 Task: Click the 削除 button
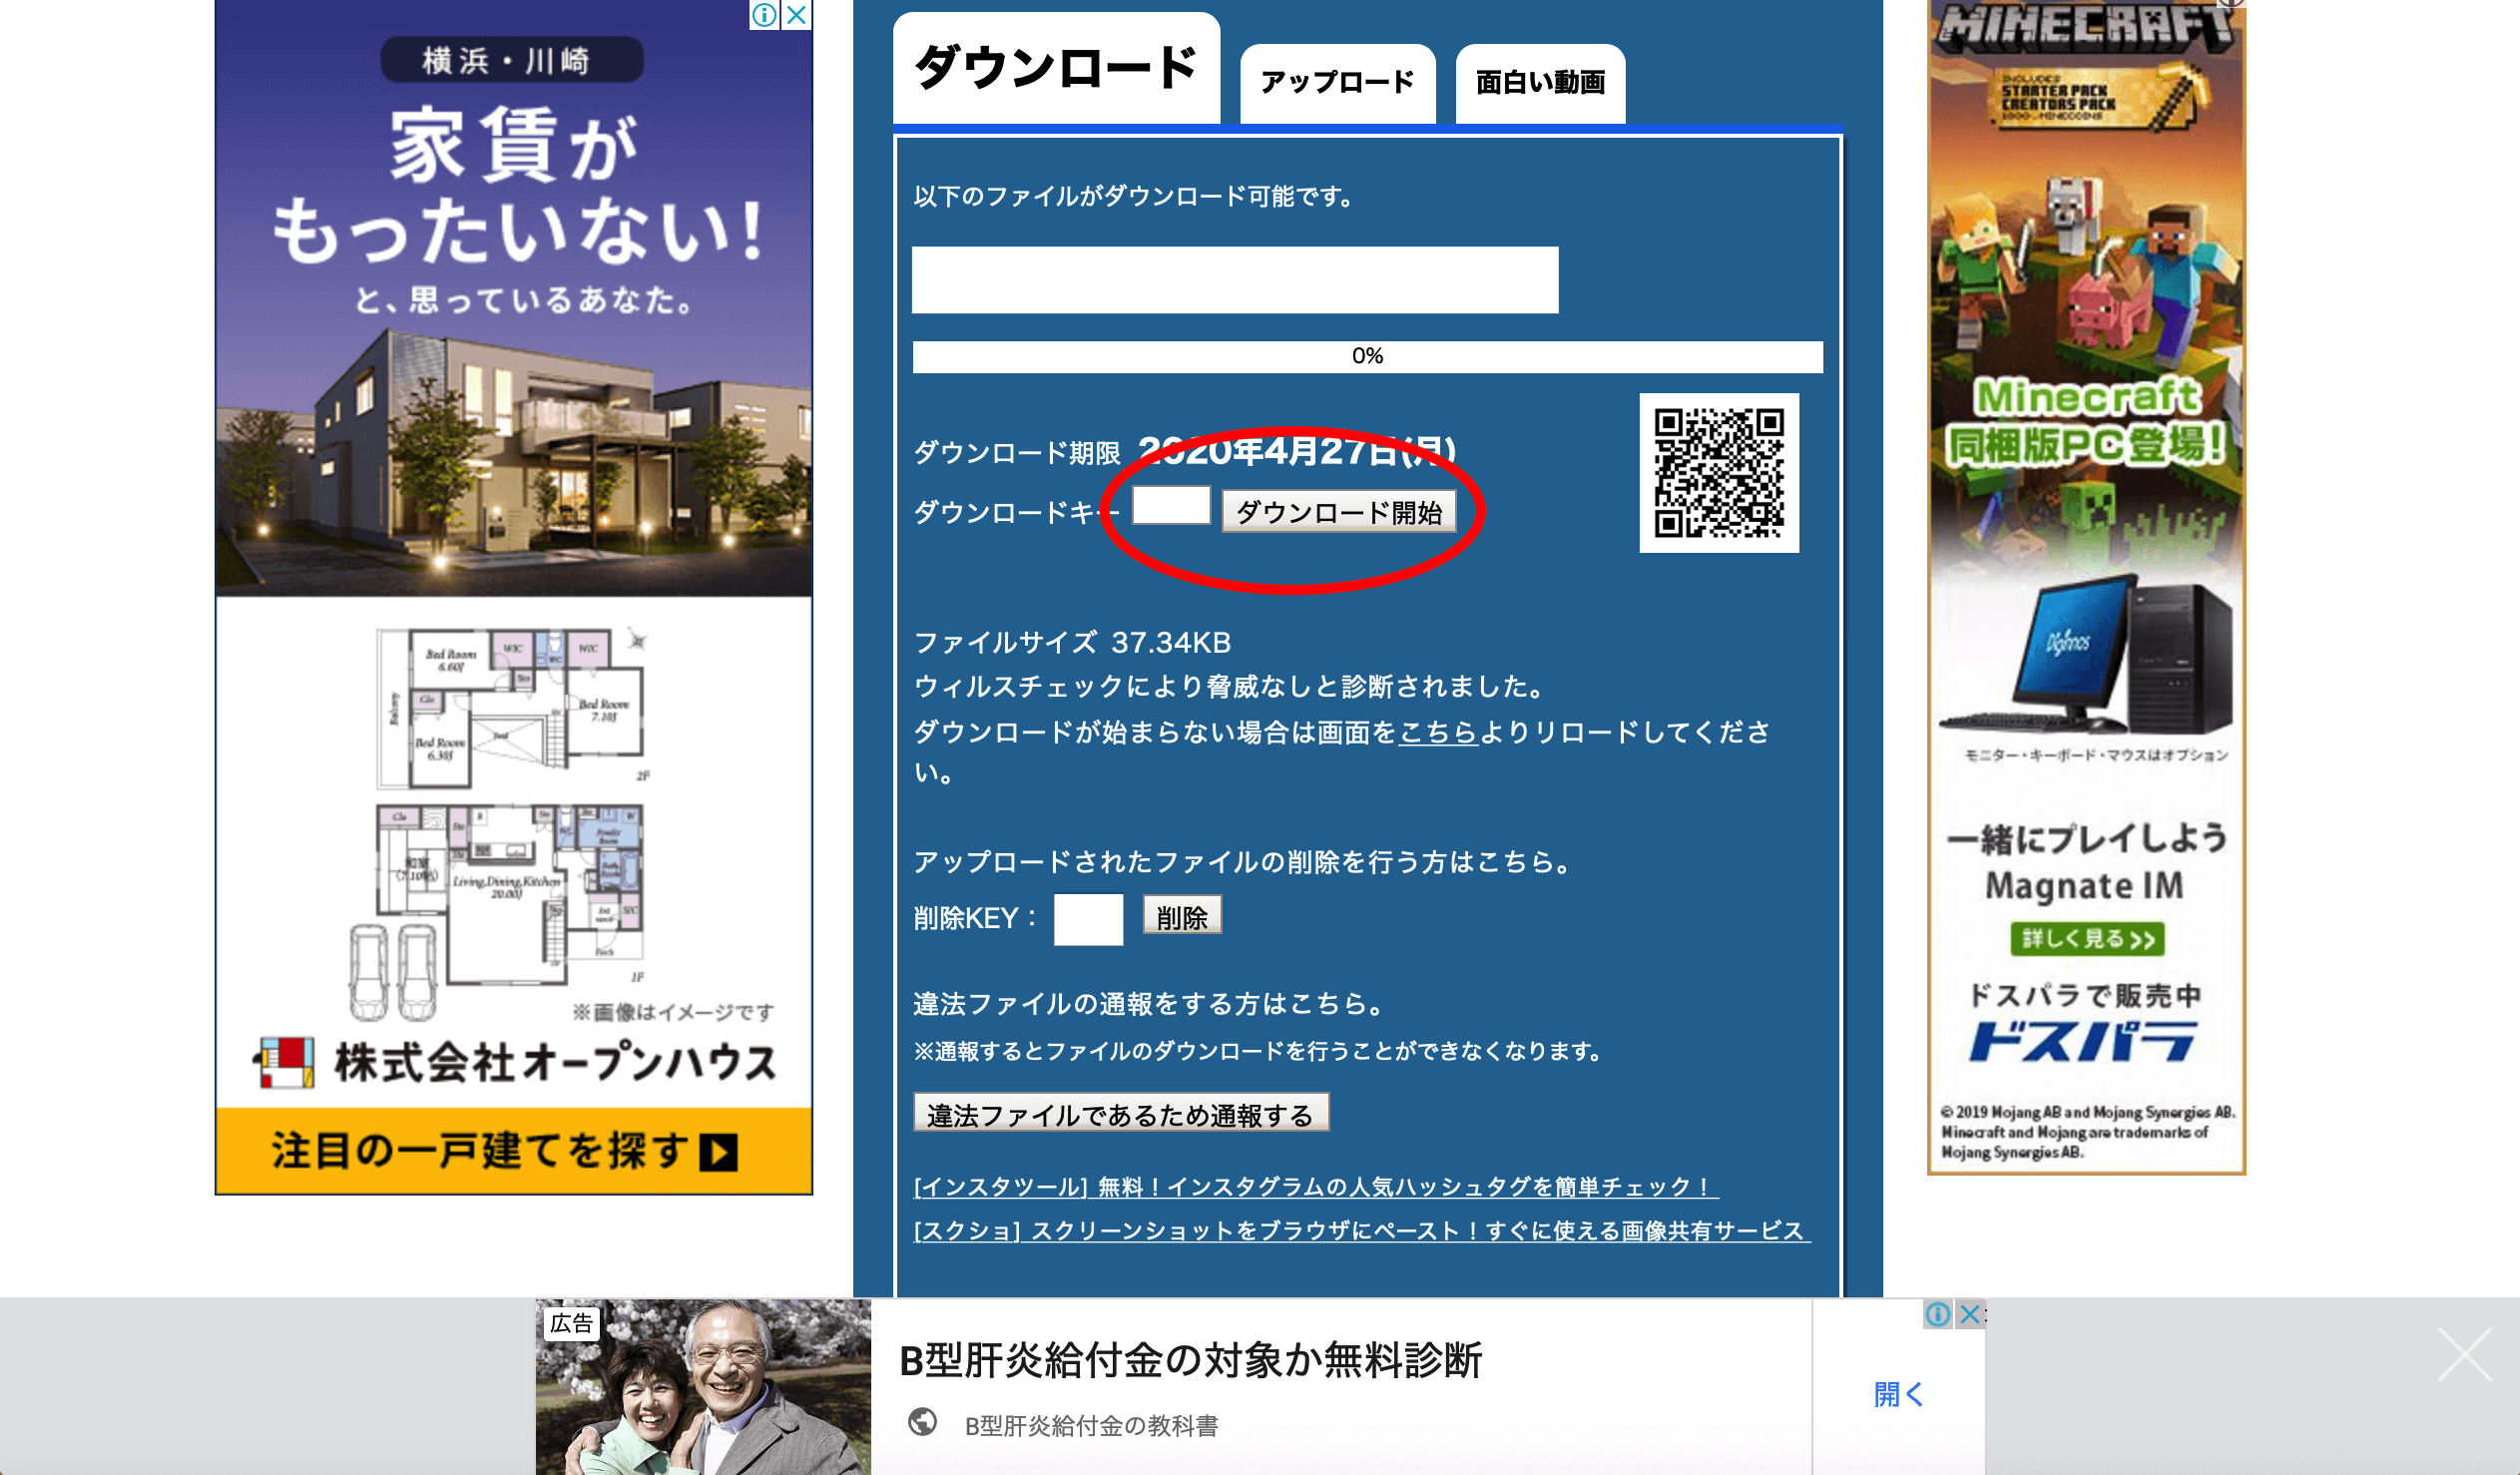pos(1181,916)
